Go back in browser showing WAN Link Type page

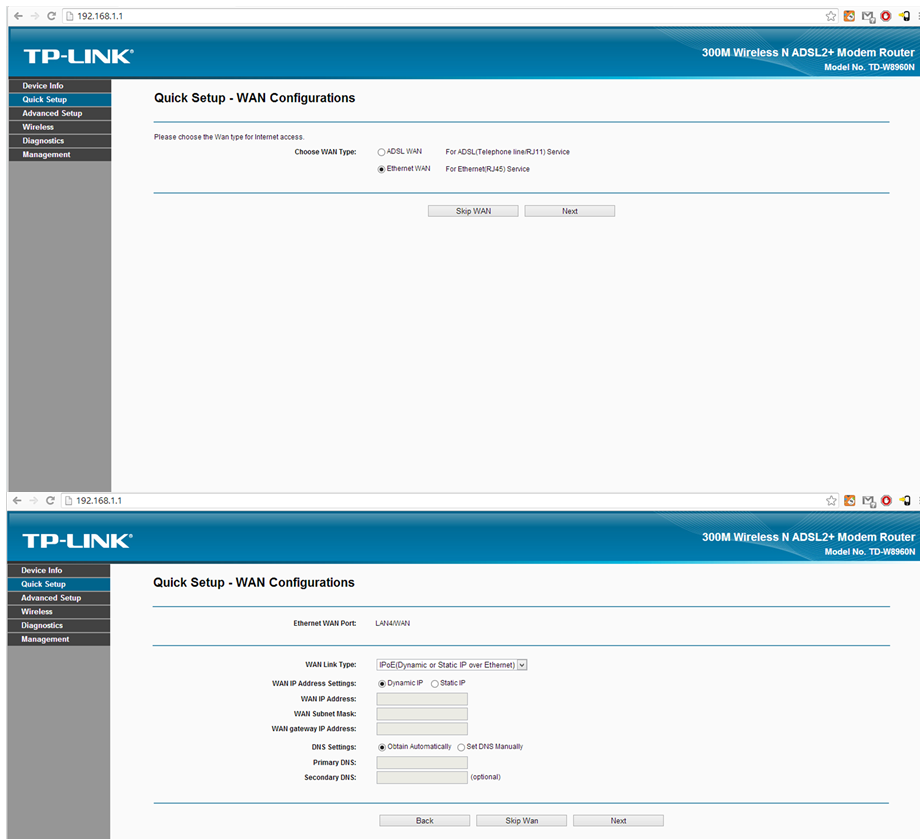[17, 500]
